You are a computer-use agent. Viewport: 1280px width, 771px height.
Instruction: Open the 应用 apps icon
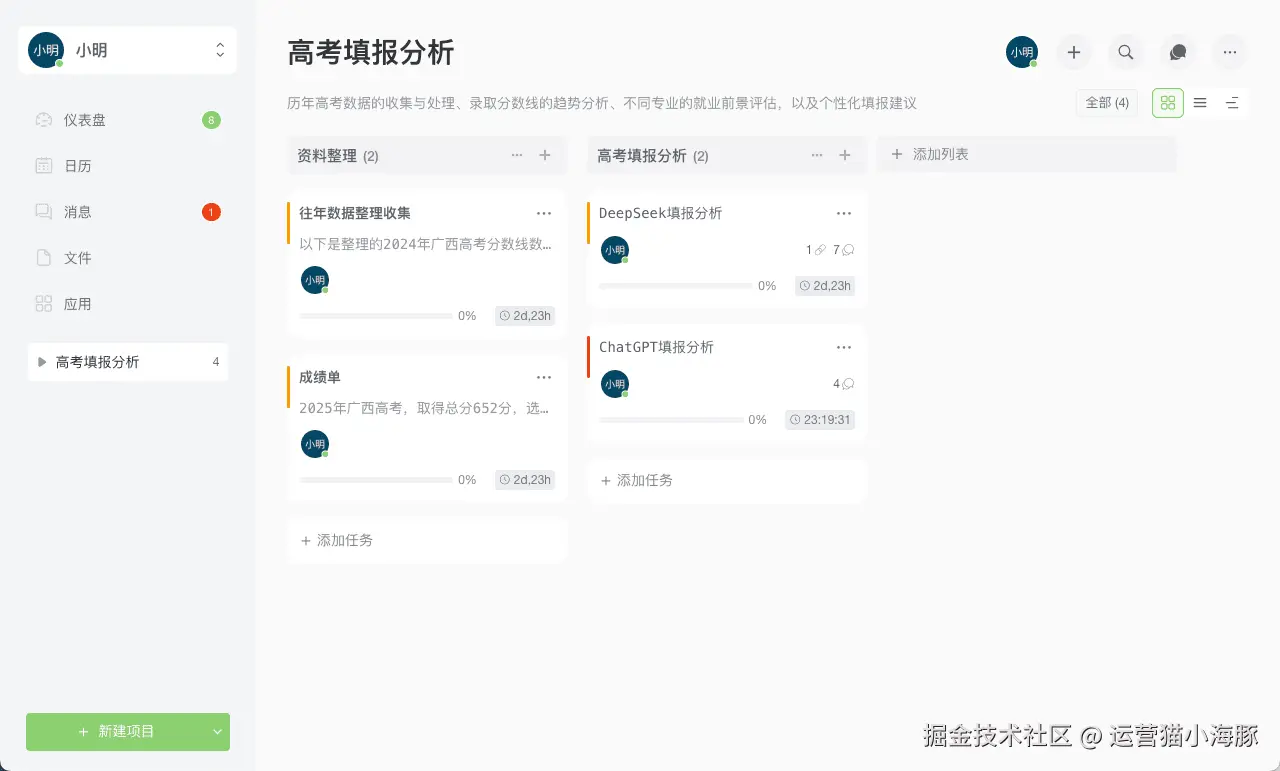(x=42, y=303)
